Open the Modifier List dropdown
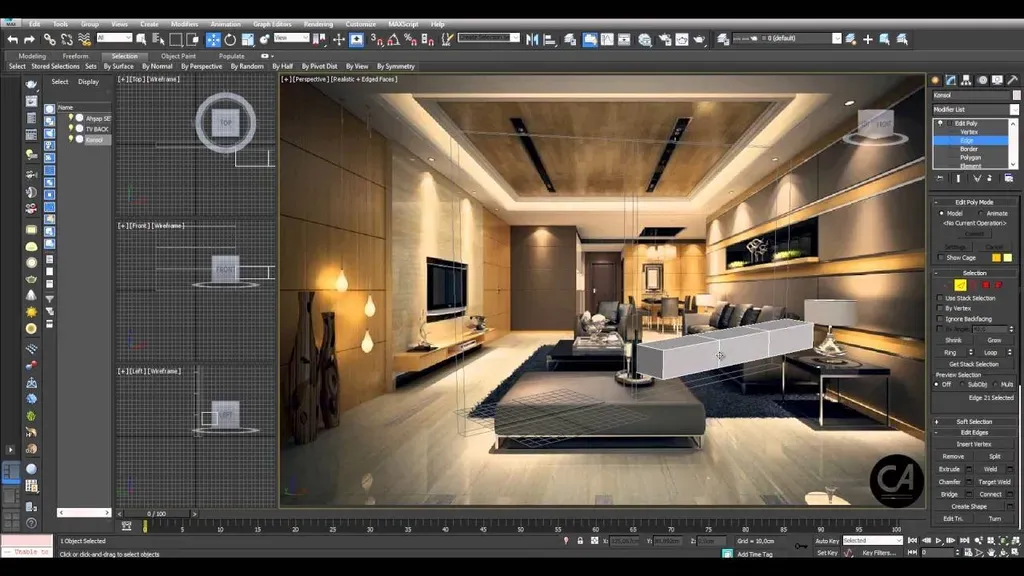The image size is (1024, 576). point(974,108)
